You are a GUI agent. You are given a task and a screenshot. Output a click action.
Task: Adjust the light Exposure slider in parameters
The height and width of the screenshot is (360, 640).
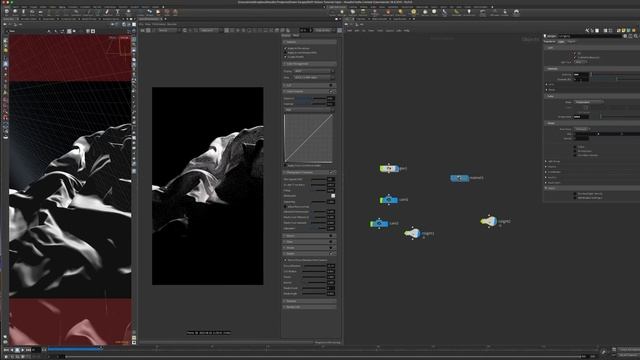click(615, 79)
